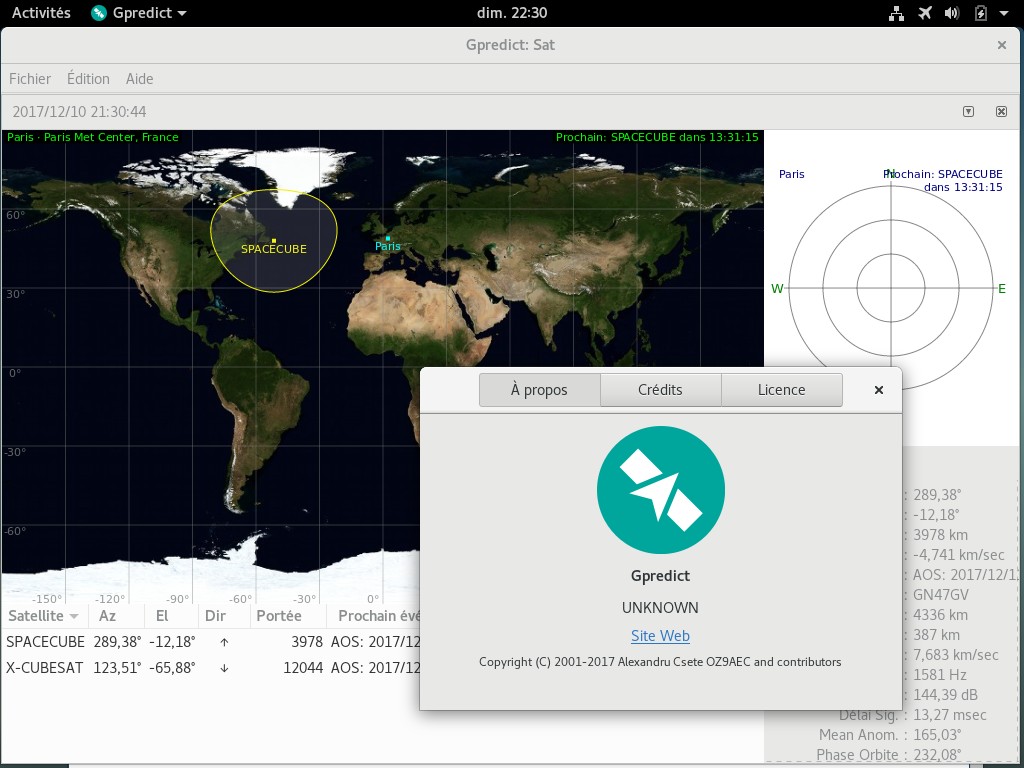Click the Paris ground station marker
The height and width of the screenshot is (768, 1024).
387,238
